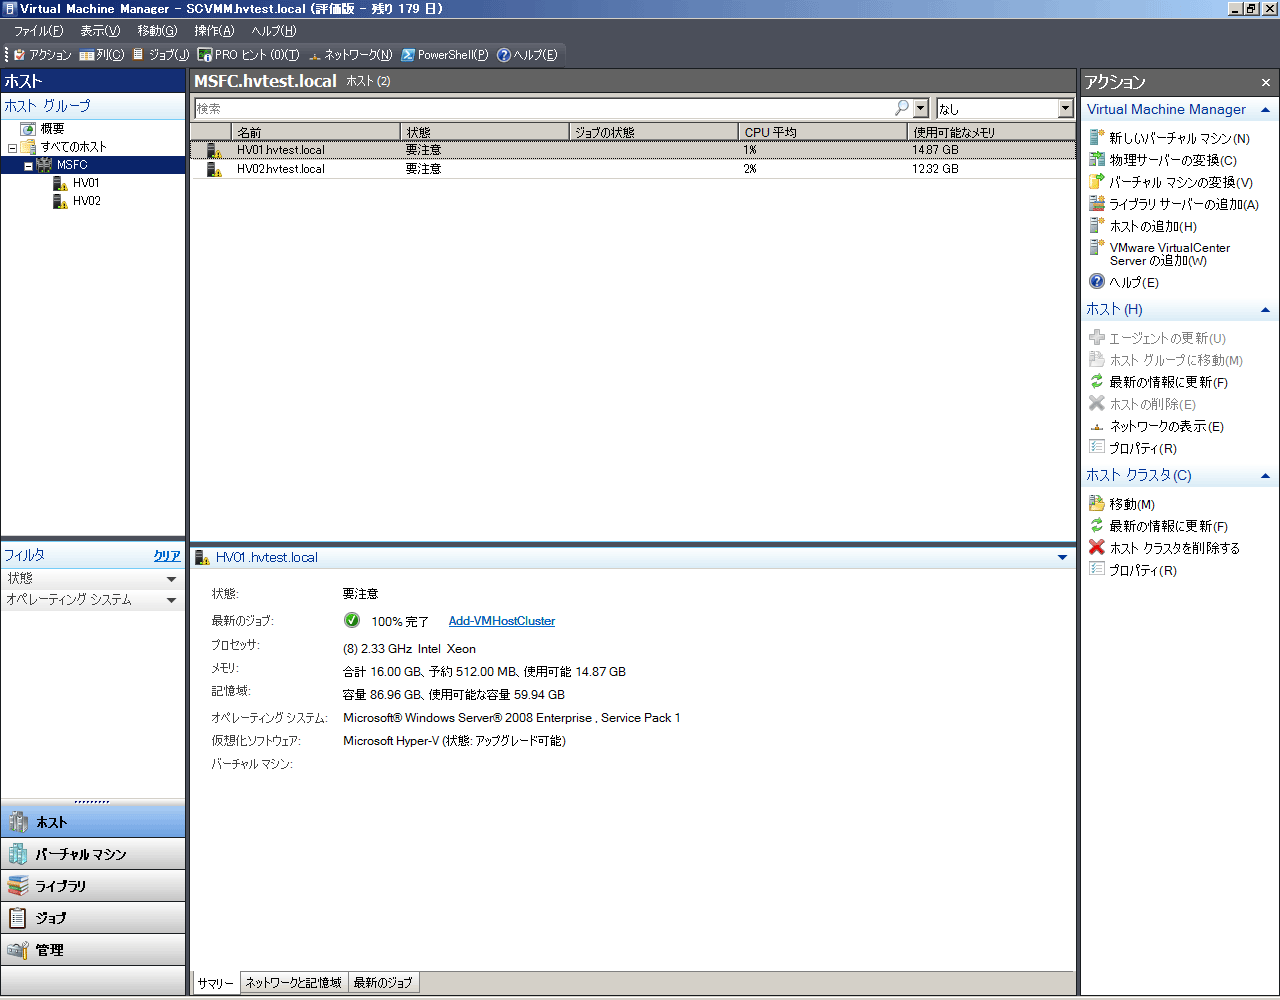Open host プロパティ(R) action

[x=1133, y=448]
